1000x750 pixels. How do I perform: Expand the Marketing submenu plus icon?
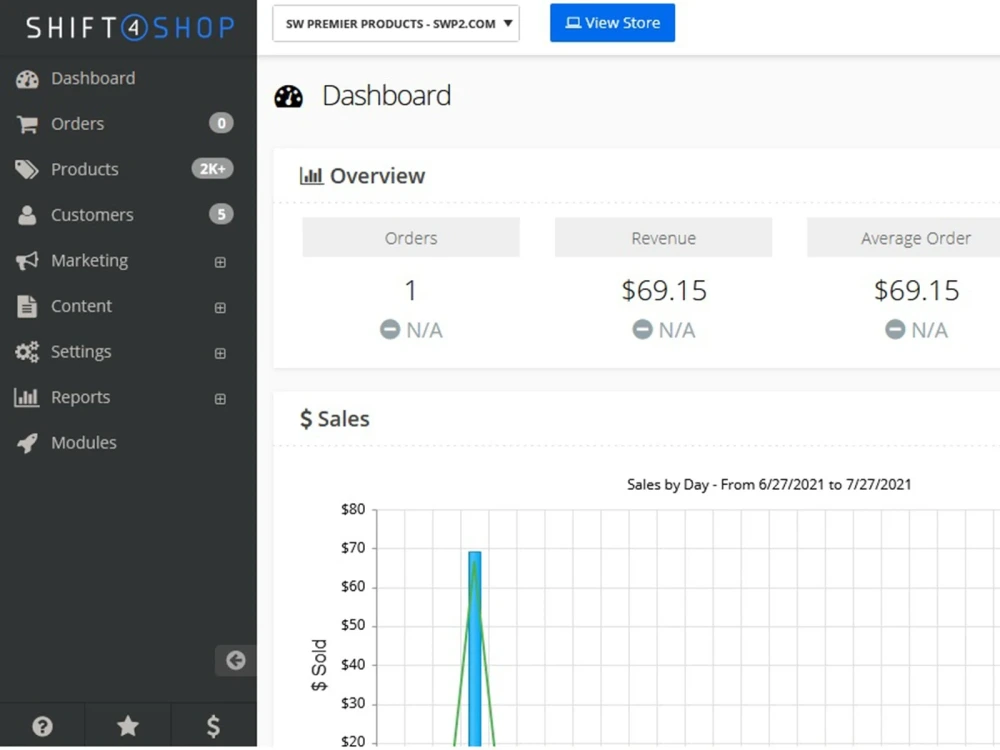(220, 261)
